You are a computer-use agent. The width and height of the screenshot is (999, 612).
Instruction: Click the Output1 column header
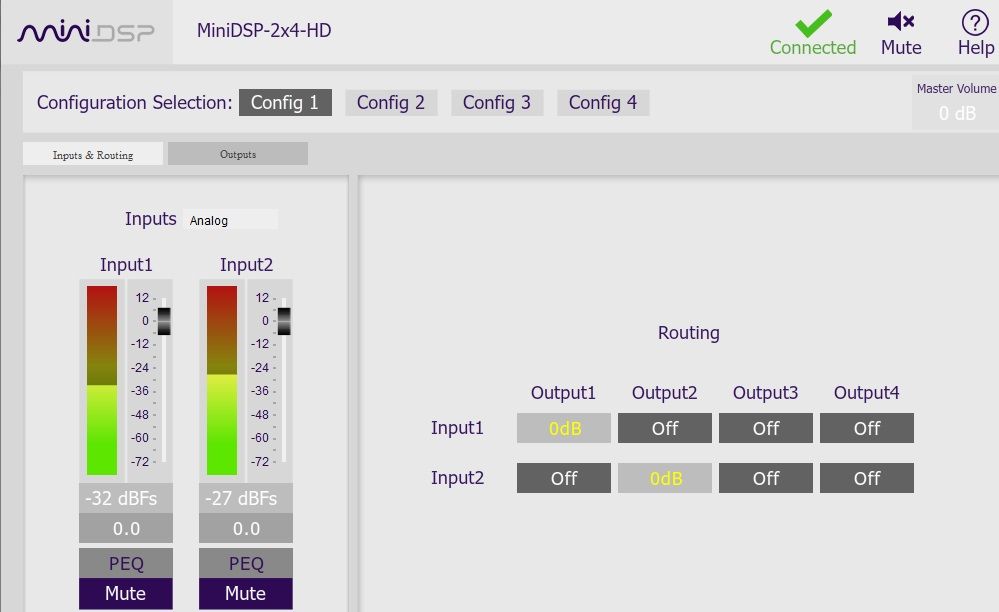pyautogui.click(x=563, y=392)
